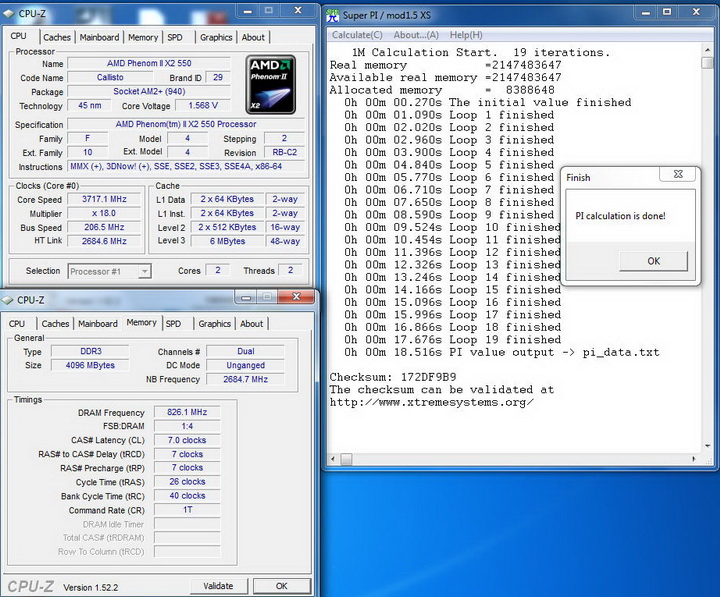The width and height of the screenshot is (720, 597).
Task: Click the CAS# Latency value 7.0 clocks
Action: click(x=187, y=440)
